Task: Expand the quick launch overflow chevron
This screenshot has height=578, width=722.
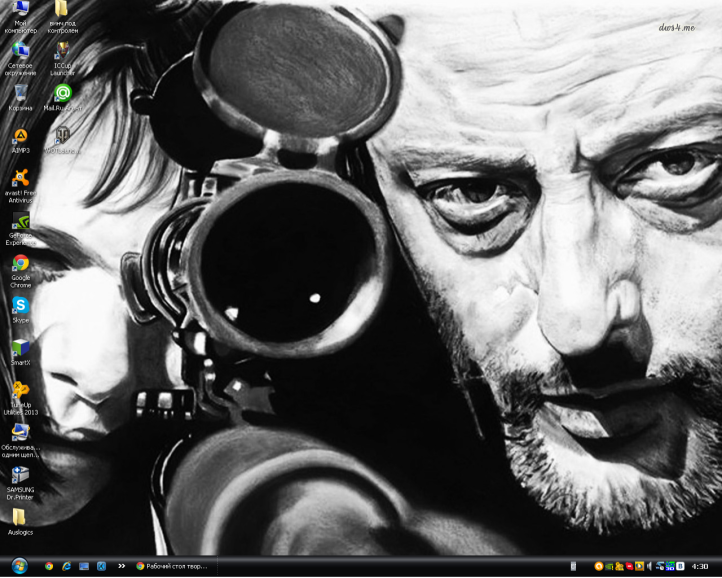Action: pos(122,566)
